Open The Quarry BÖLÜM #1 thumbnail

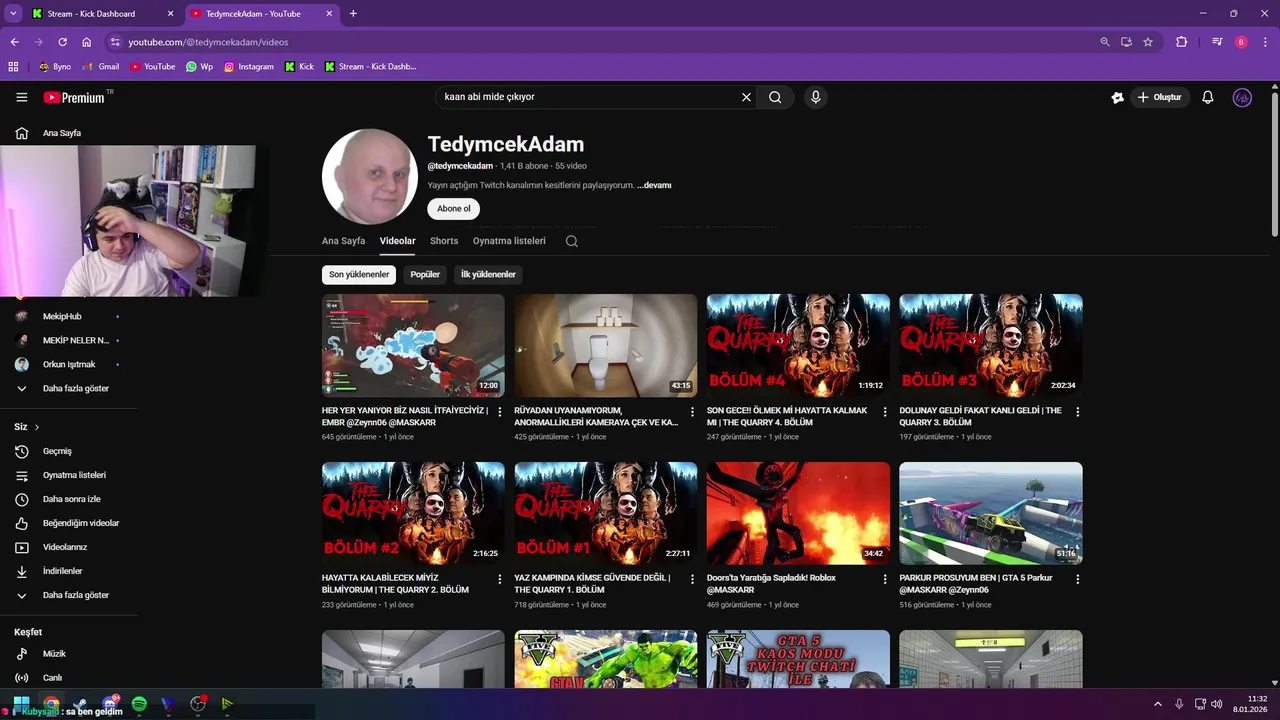pyautogui.click(x=606, y=513)
